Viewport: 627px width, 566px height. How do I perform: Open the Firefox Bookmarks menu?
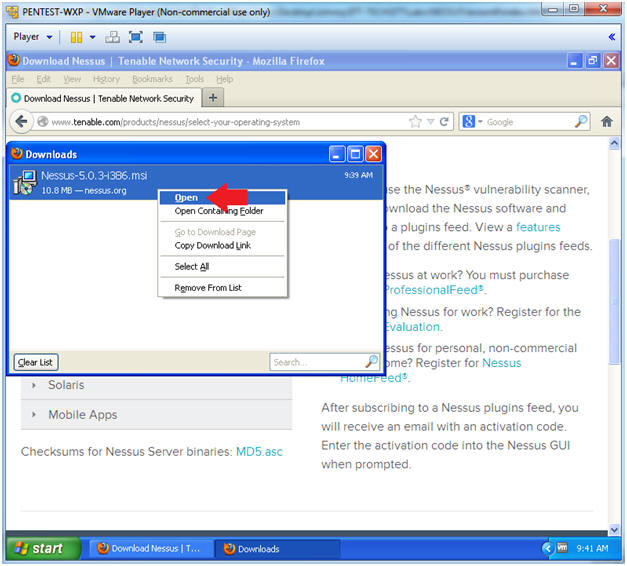click(152, 79)
